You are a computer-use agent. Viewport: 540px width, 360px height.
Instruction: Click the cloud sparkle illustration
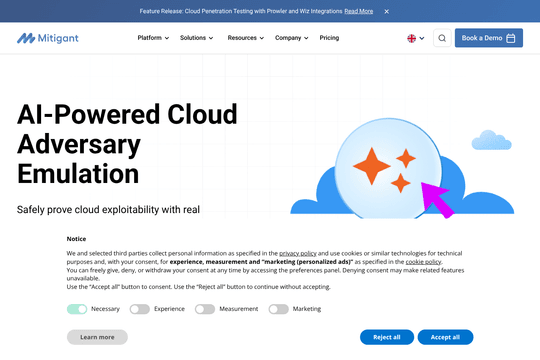[402, 169]
